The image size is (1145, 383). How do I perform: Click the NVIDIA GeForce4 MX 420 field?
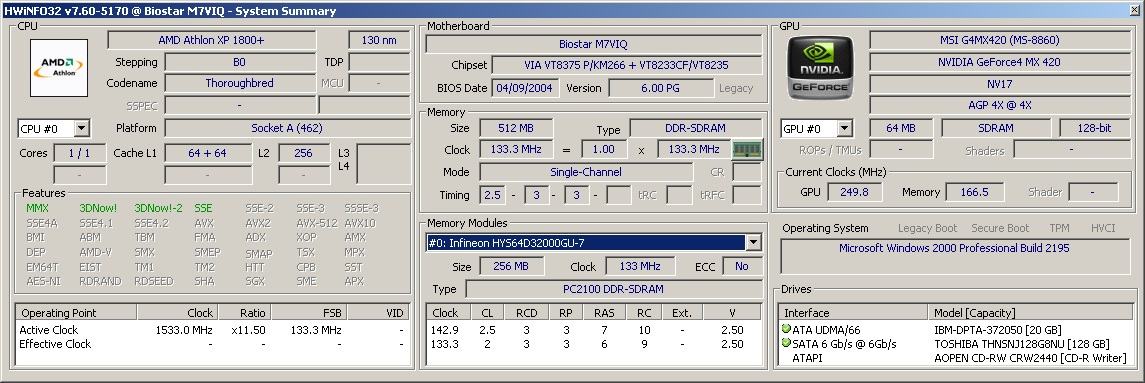click(1000, 62)
